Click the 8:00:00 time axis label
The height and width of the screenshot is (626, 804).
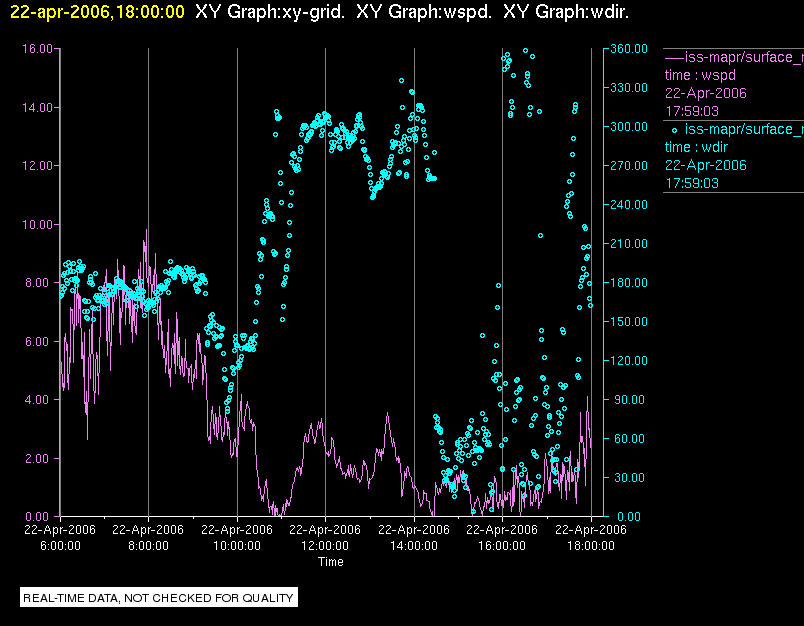pos(148,546)
